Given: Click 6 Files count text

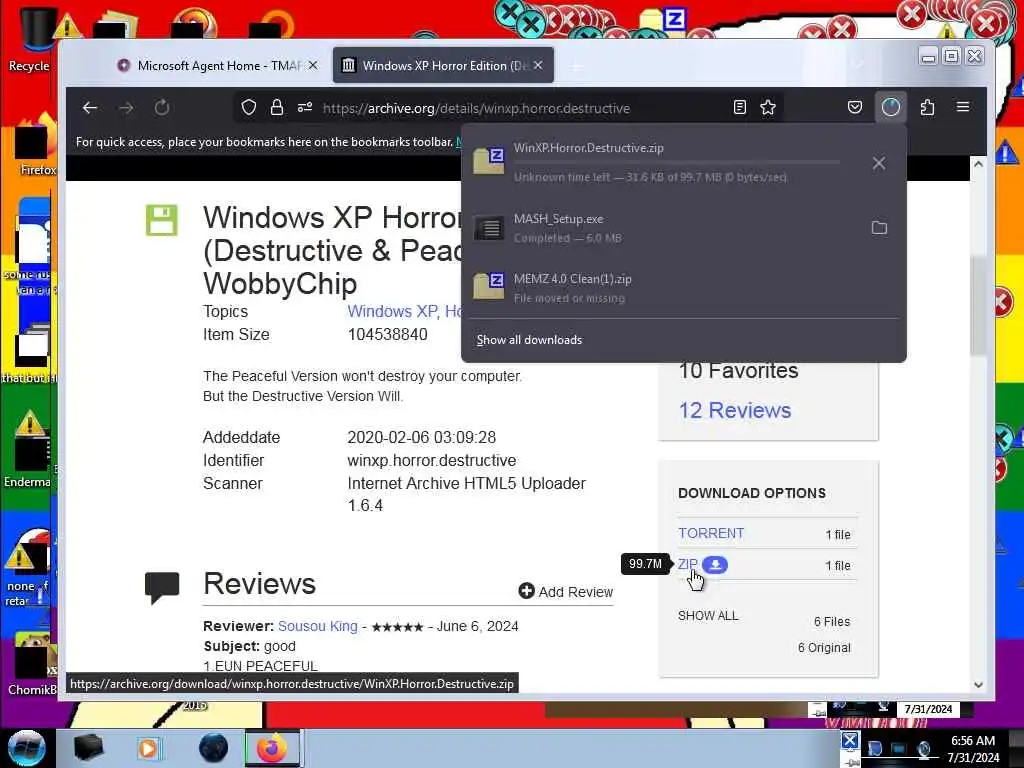Looking at the screenshot, I should click(831, 622).
